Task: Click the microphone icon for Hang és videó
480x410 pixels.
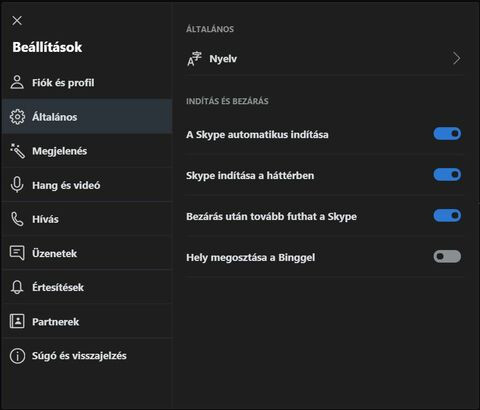Action: (x=17, y=185)
